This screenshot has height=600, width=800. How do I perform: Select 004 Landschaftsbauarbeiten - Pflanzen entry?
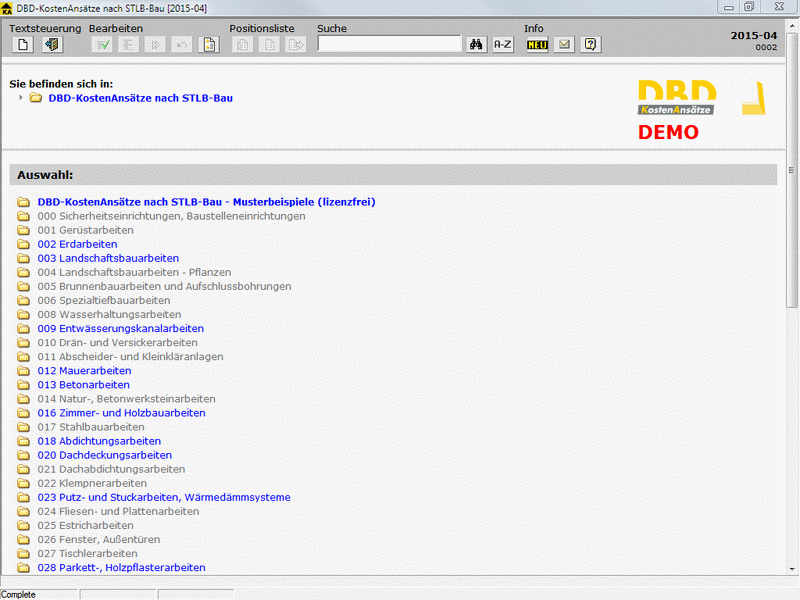[134, 272]
